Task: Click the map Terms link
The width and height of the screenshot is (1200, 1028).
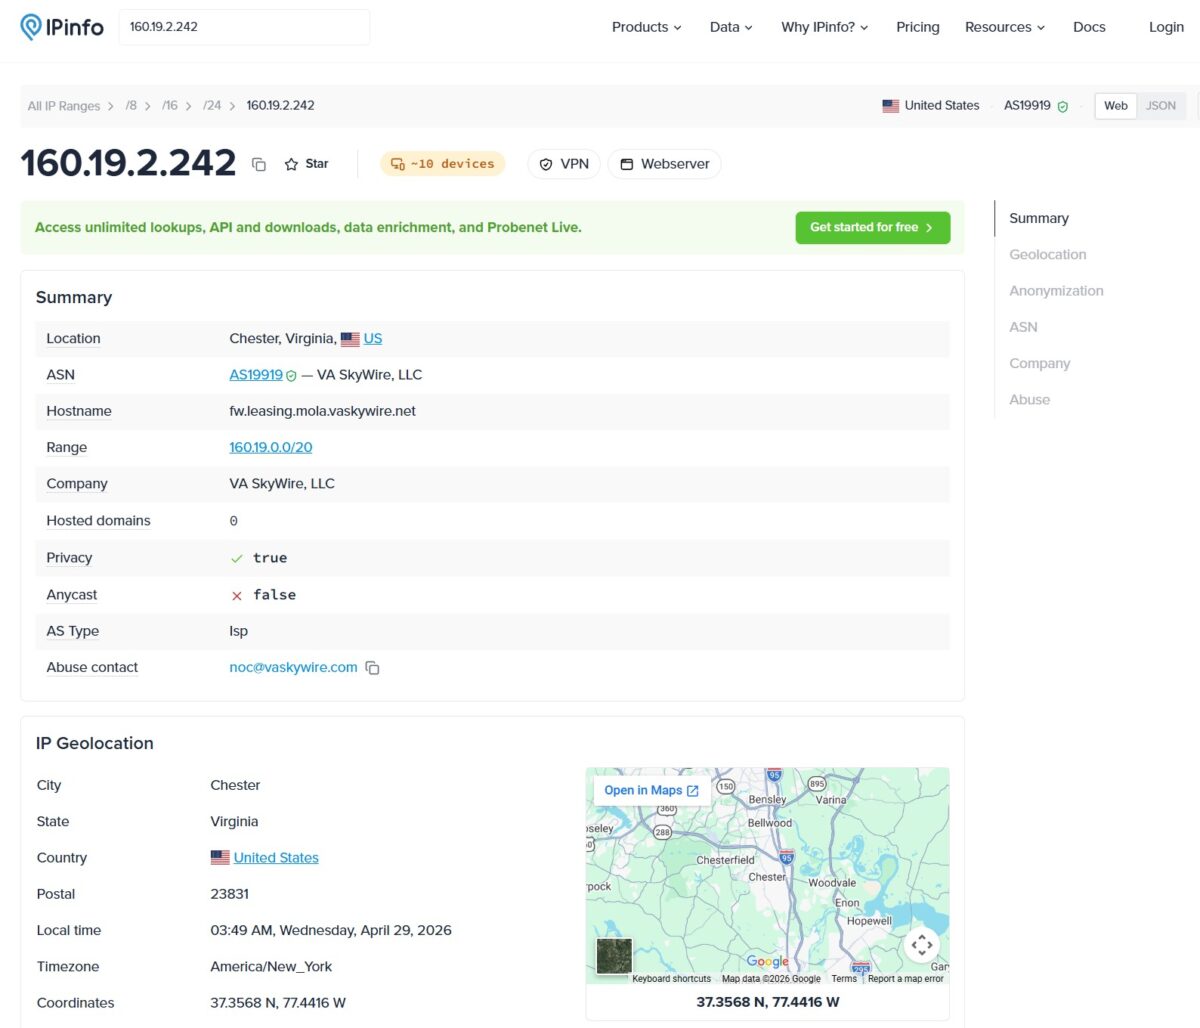Action: tap(844, 979)
